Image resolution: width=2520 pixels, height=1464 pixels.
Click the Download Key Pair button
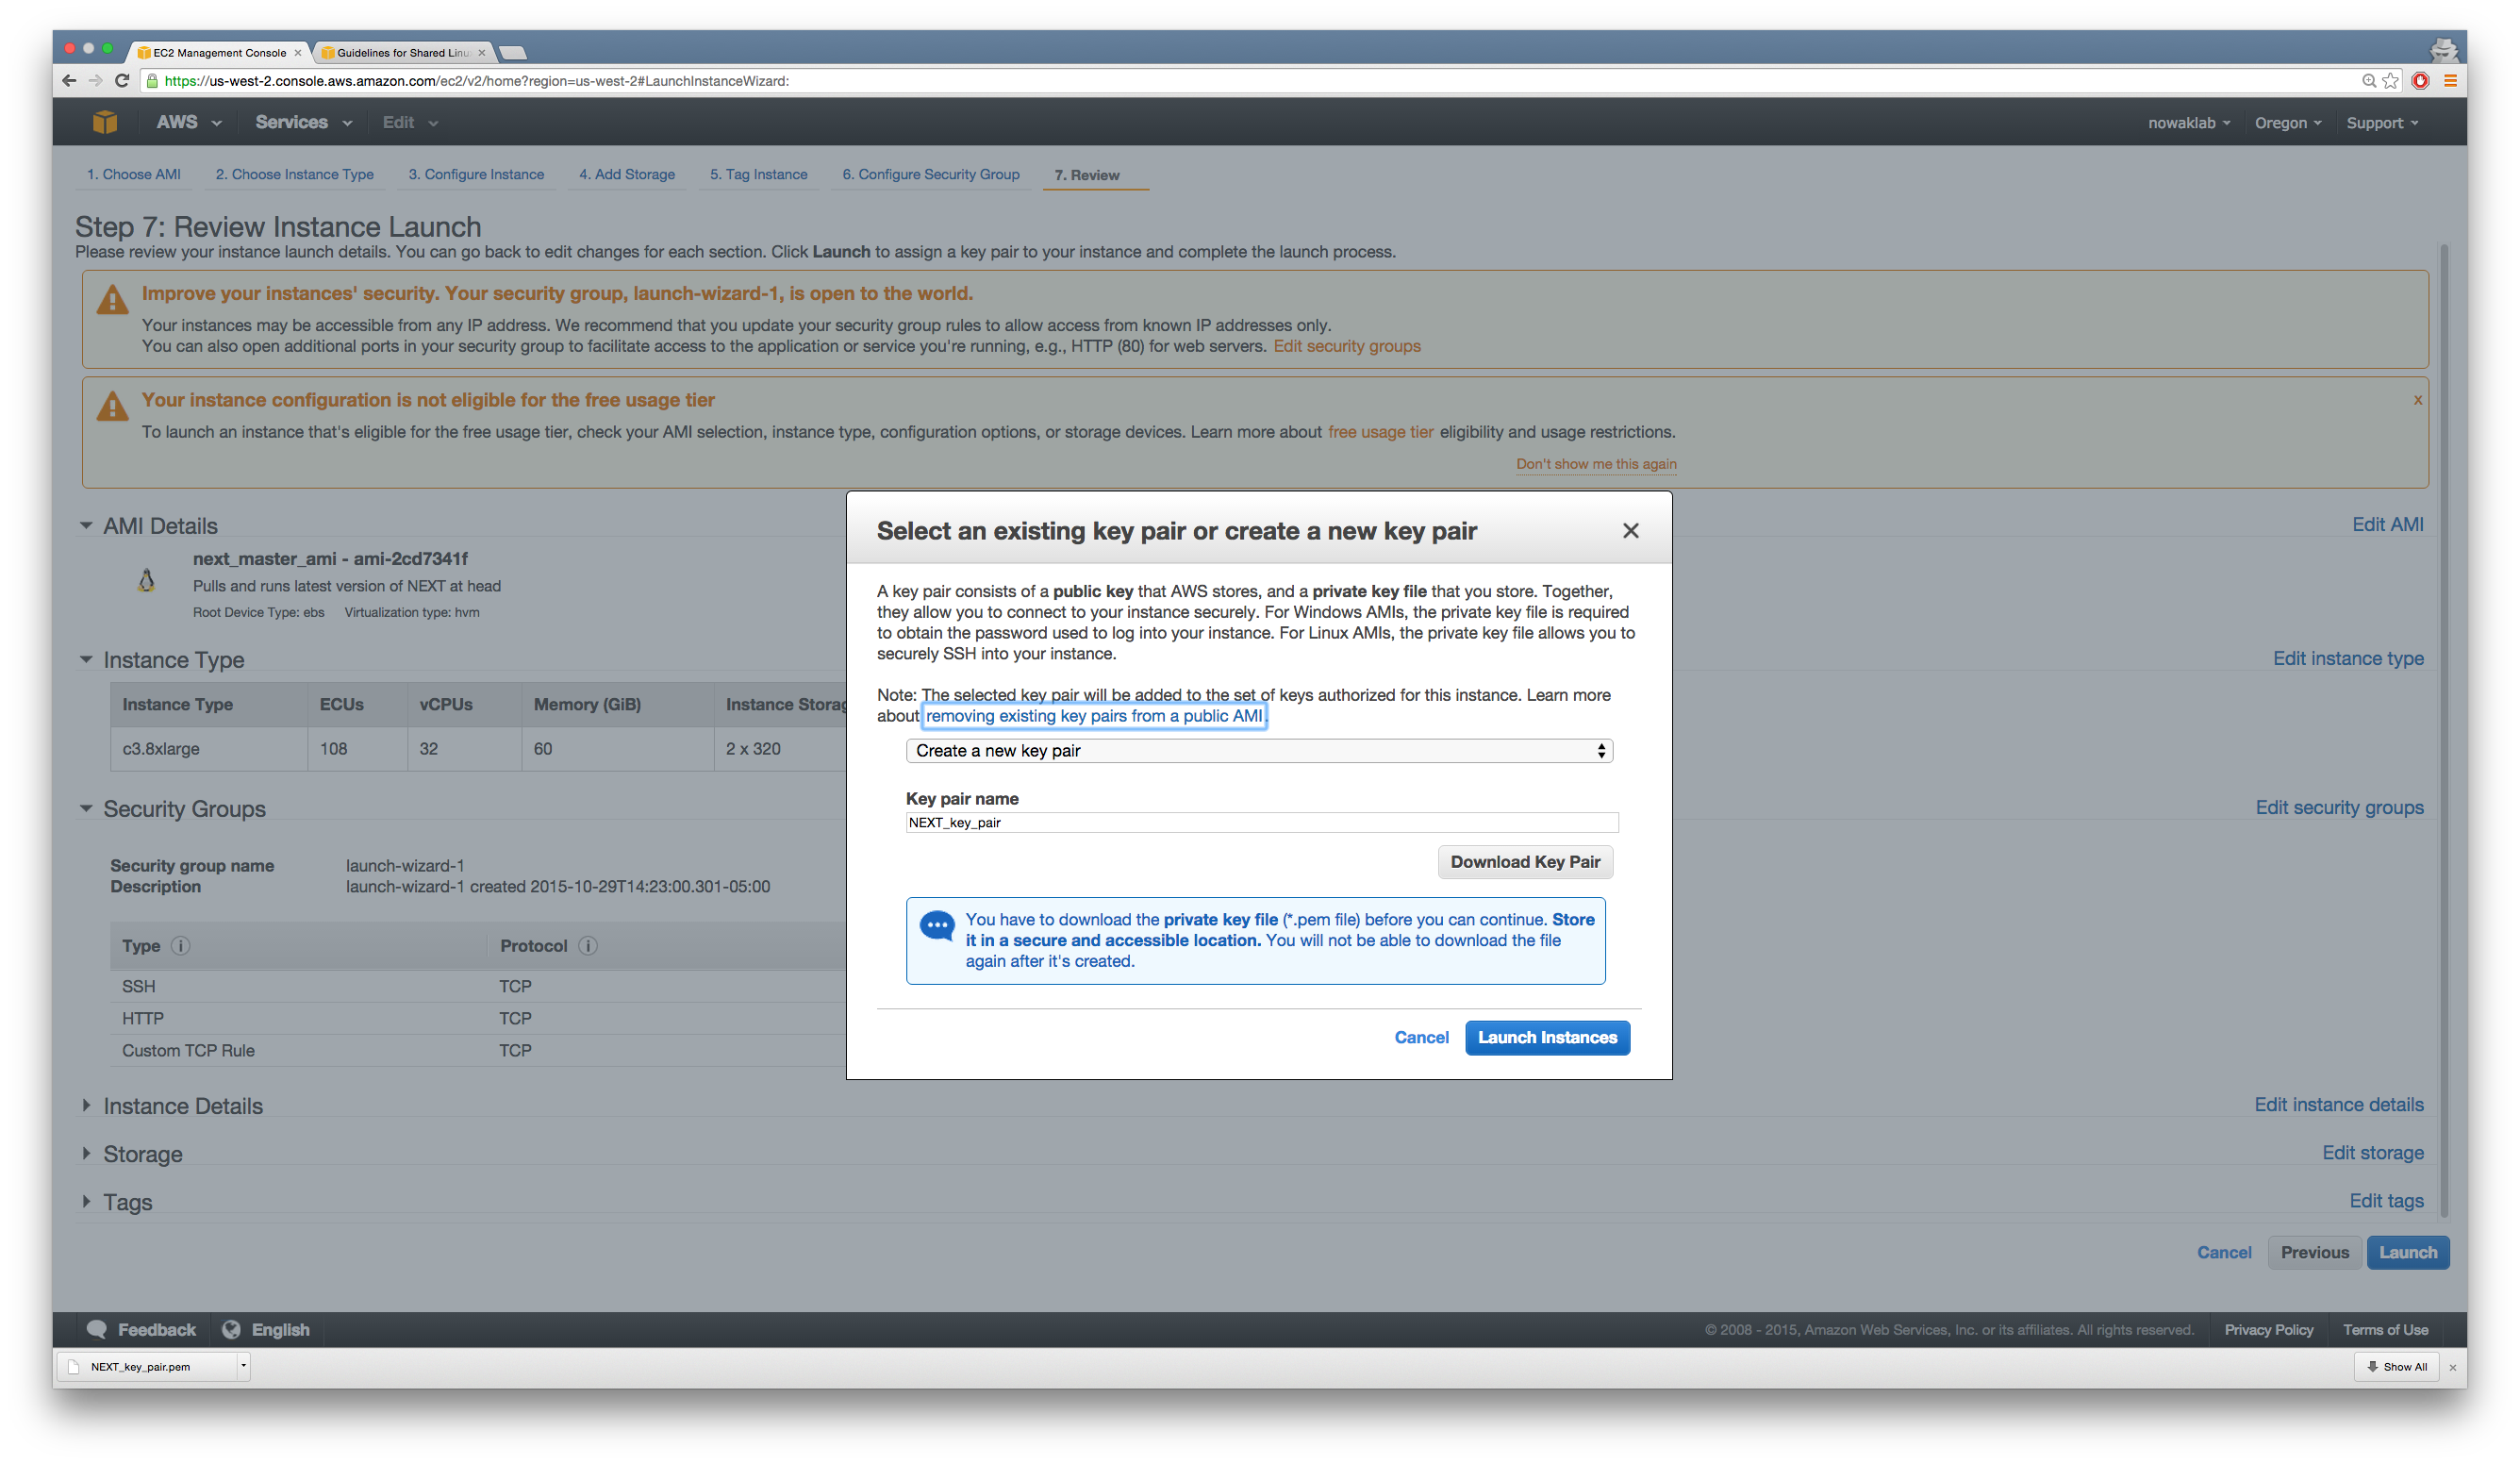coord(1520,861)
